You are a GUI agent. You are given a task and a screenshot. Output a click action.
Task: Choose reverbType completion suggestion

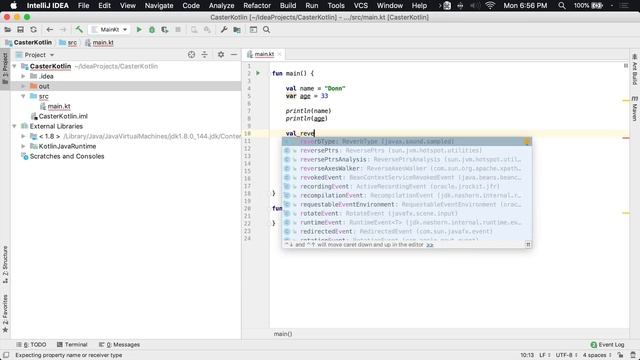407,141
